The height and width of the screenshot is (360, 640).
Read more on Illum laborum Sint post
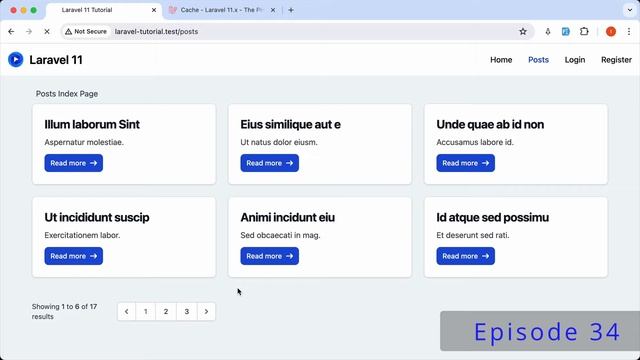click(x=73, y=163)
